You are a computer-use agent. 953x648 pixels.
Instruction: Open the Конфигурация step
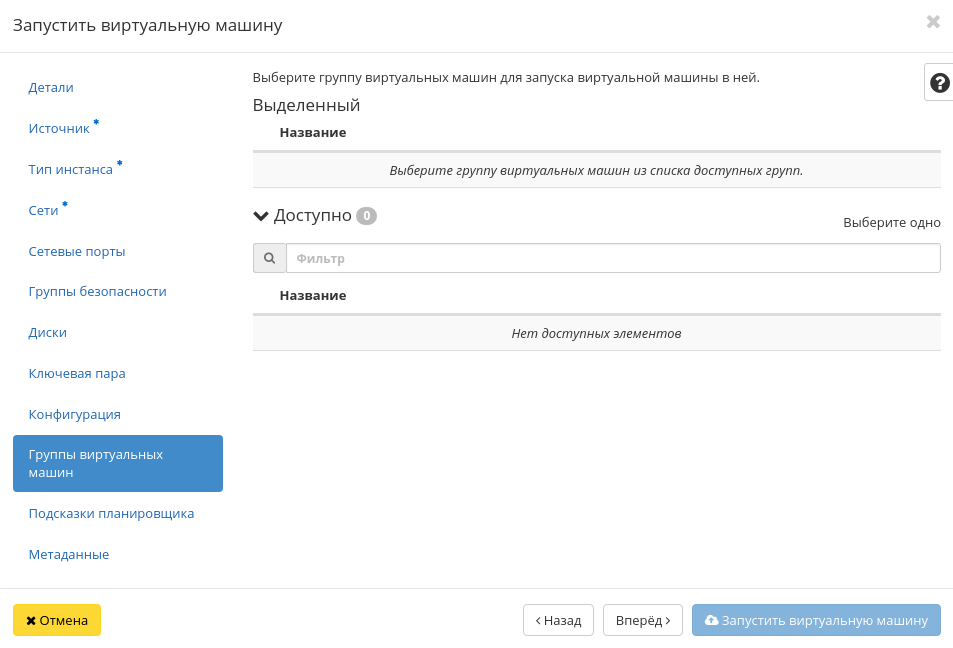(x=73, y=414)
